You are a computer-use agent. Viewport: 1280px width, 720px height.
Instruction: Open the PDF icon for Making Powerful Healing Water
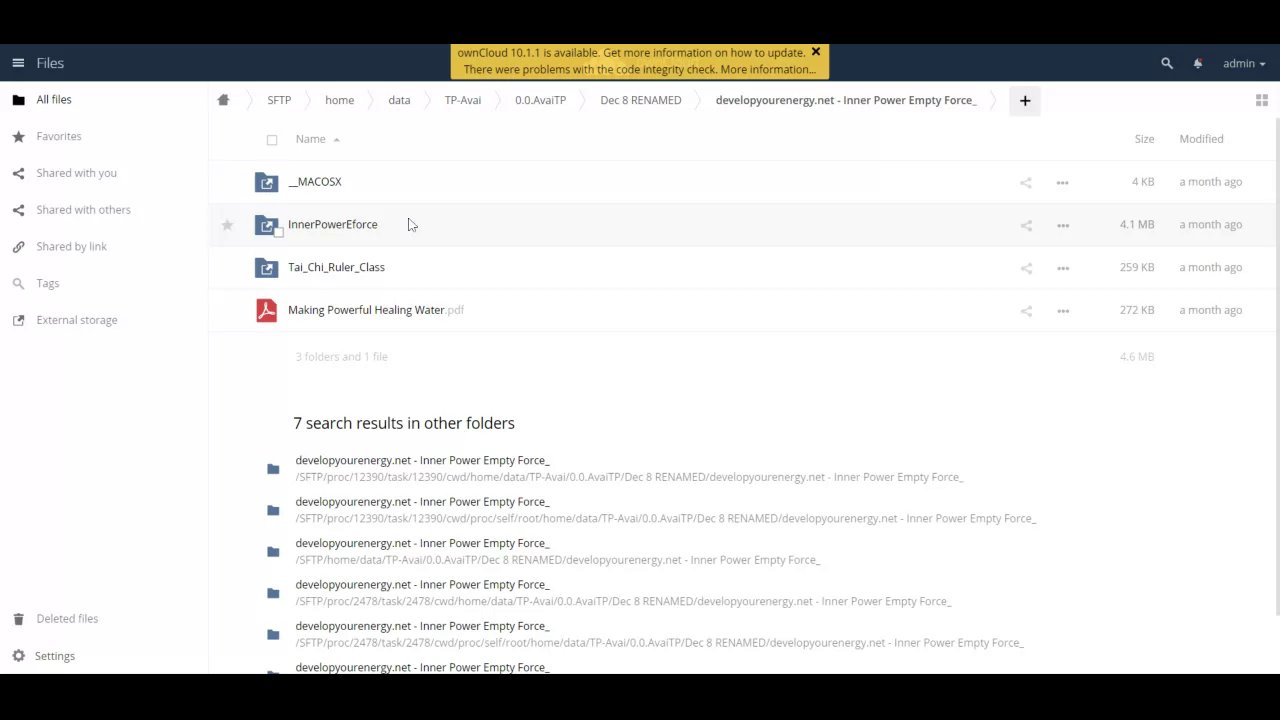point(266,310)
